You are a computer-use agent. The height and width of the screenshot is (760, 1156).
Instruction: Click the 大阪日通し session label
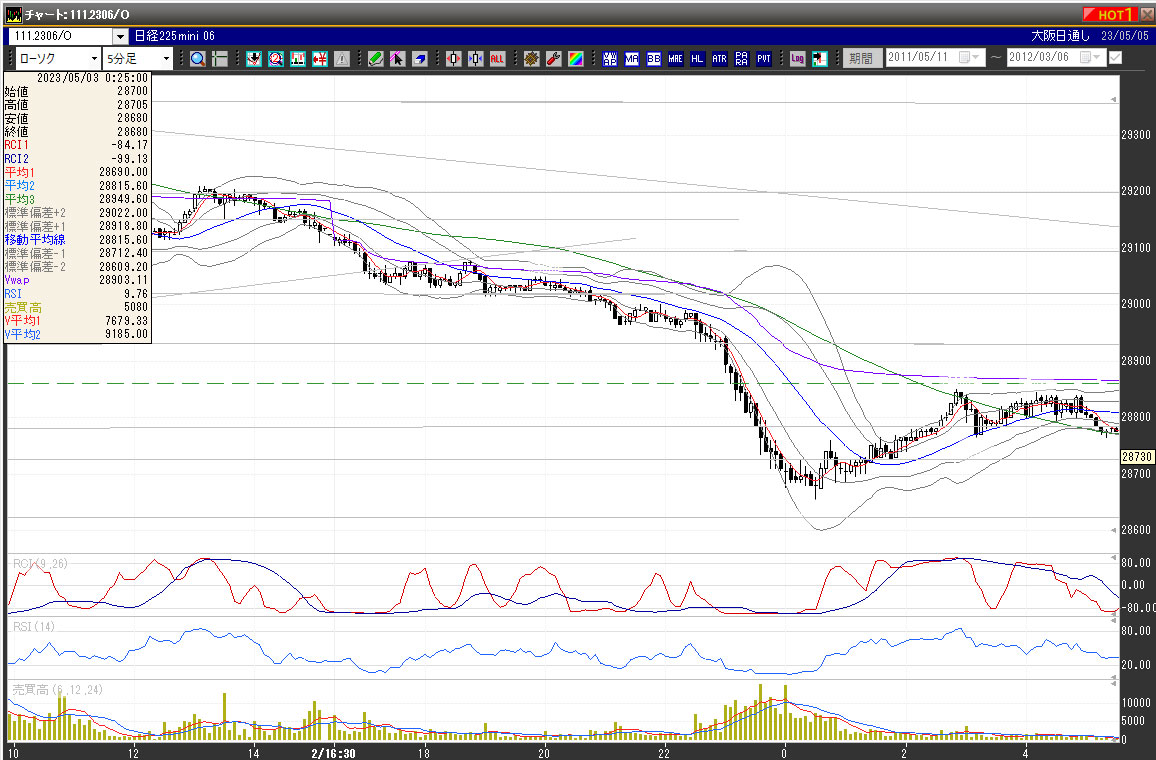coord(1059,35)
